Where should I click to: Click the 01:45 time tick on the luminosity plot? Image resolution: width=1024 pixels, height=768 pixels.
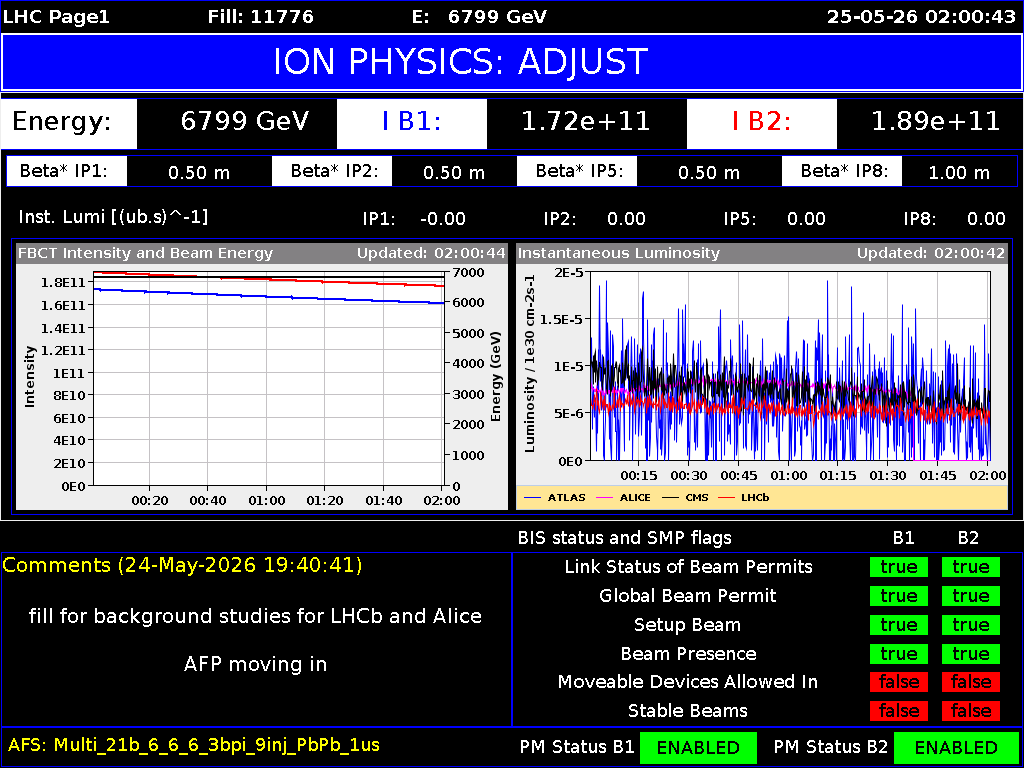point(938,475)
